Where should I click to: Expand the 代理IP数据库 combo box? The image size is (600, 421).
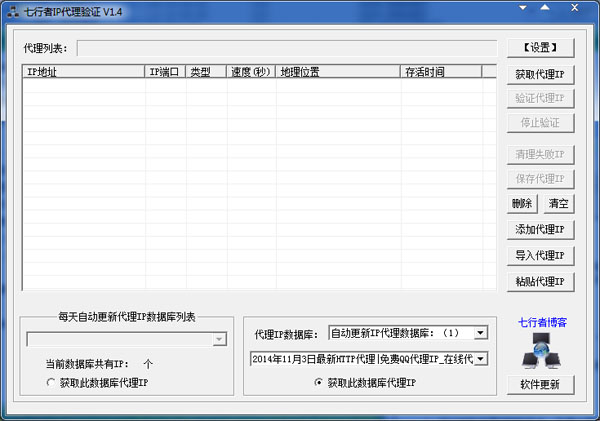pos(481,333)
